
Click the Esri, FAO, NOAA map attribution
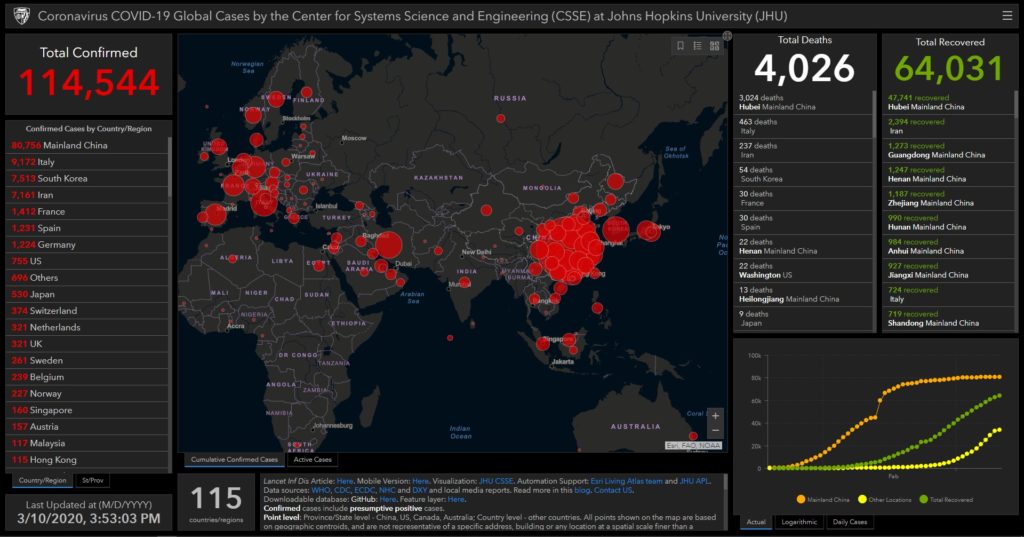tap(693, 446)
